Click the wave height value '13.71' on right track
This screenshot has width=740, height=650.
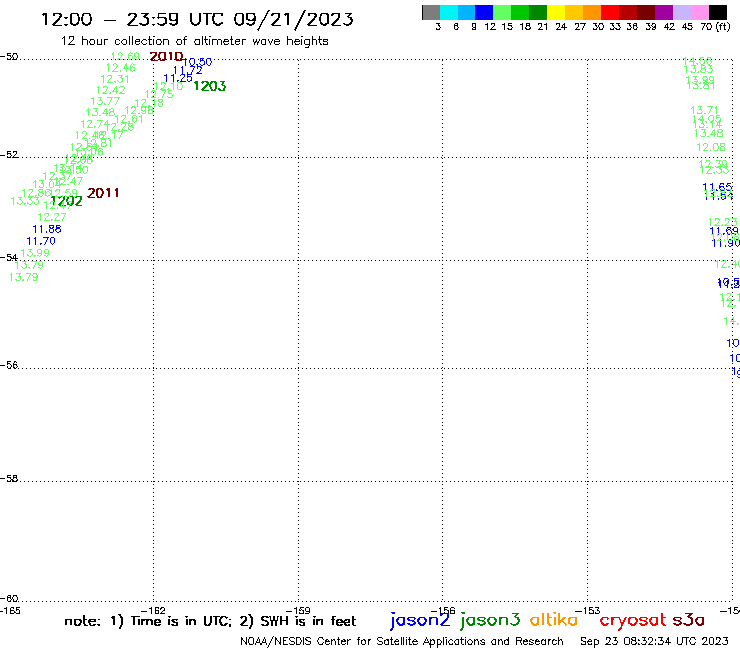point(704,110)
